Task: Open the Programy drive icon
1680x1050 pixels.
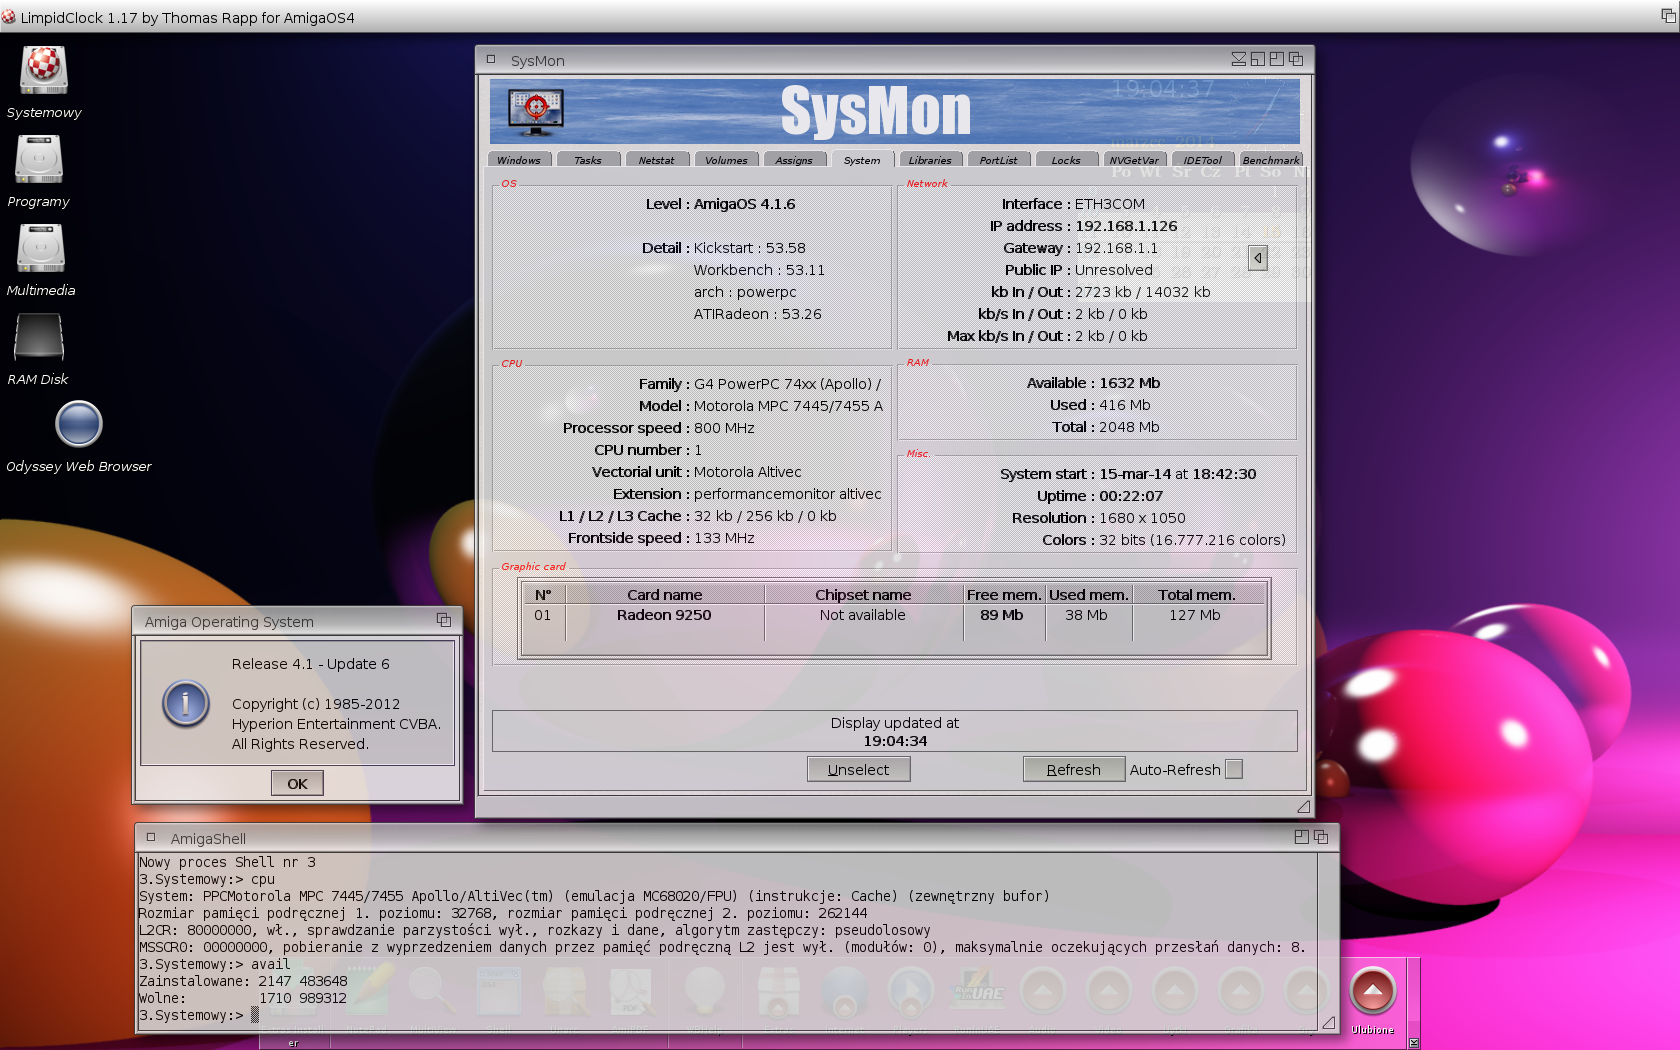Action: tap(39, 159)
